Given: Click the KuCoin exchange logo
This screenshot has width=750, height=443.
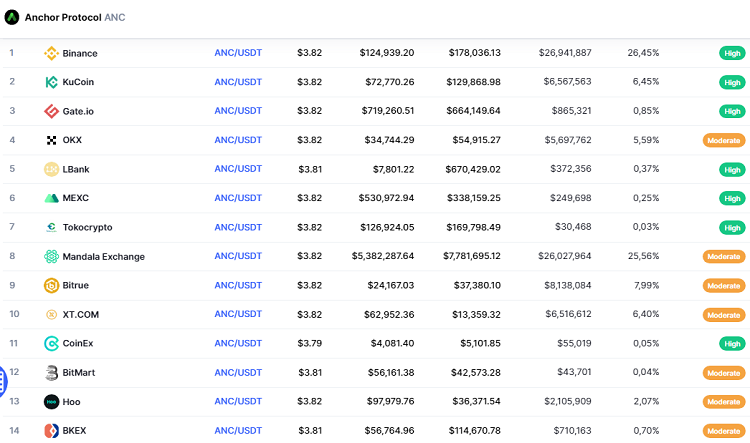Looking at the screenshot, I should tap(51, 82).
